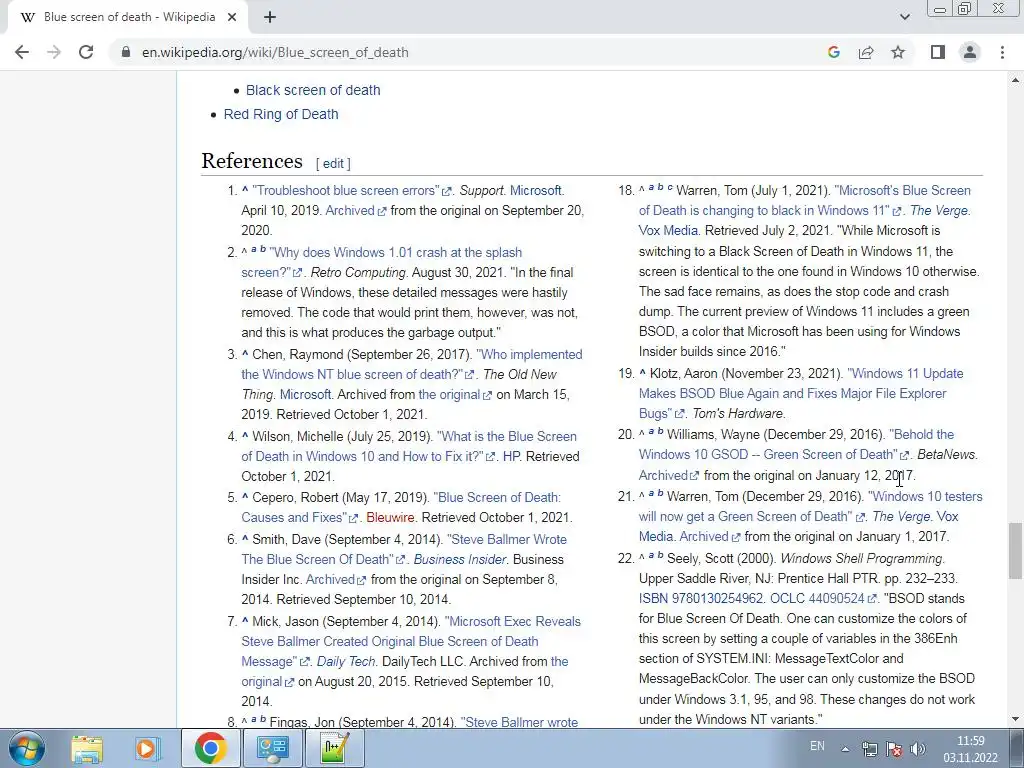Open a new browser tab
1024x768 pixels.
point(270,18)
